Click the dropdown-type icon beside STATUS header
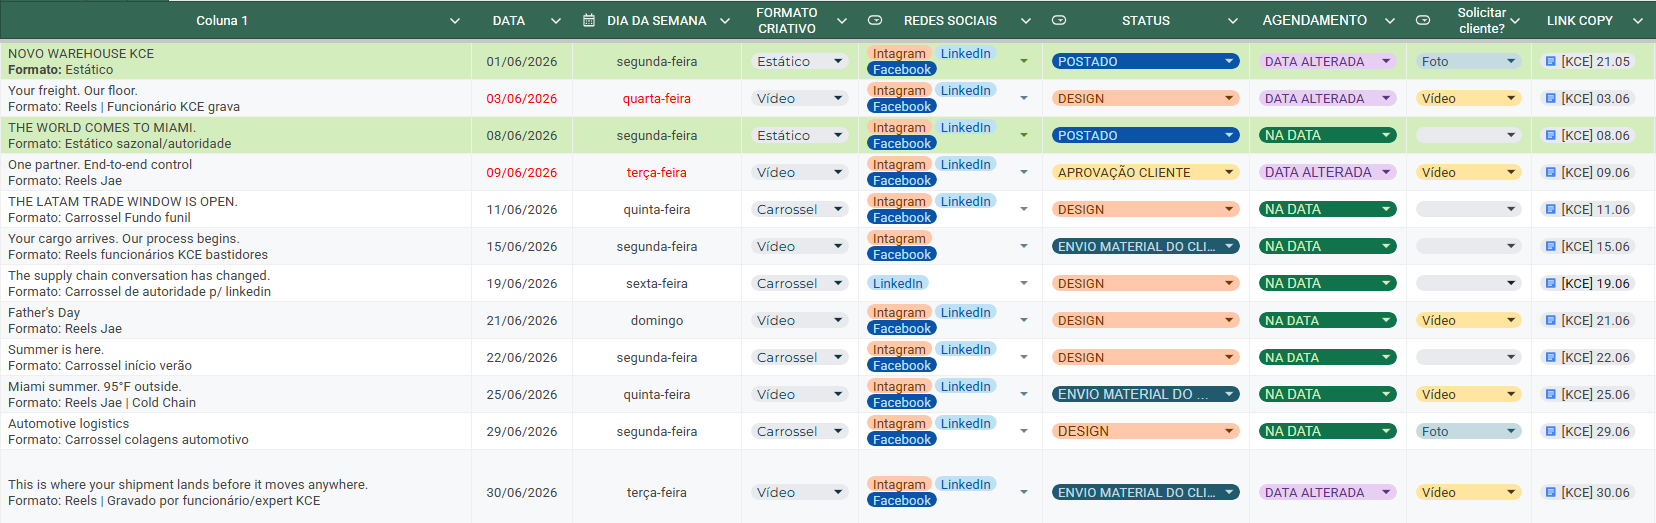This screenshot has height=523, width=1656. click(x=1060, y=20)
